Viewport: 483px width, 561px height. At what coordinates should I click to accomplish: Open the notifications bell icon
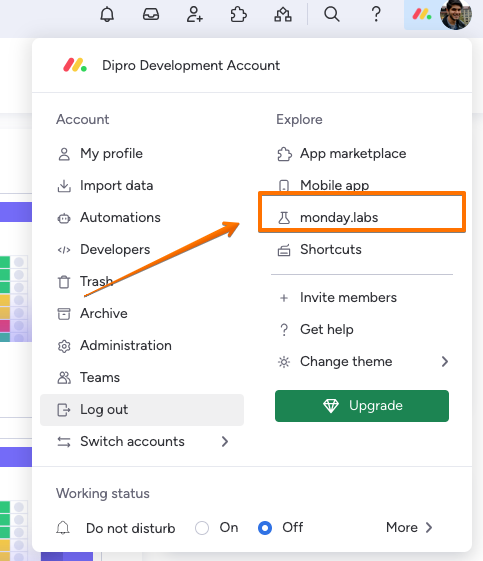[x=107, y=15]
